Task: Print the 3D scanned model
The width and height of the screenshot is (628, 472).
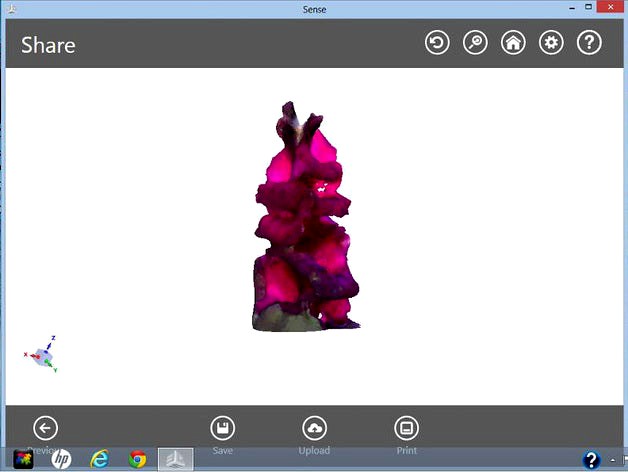Action: pos(406,428)
